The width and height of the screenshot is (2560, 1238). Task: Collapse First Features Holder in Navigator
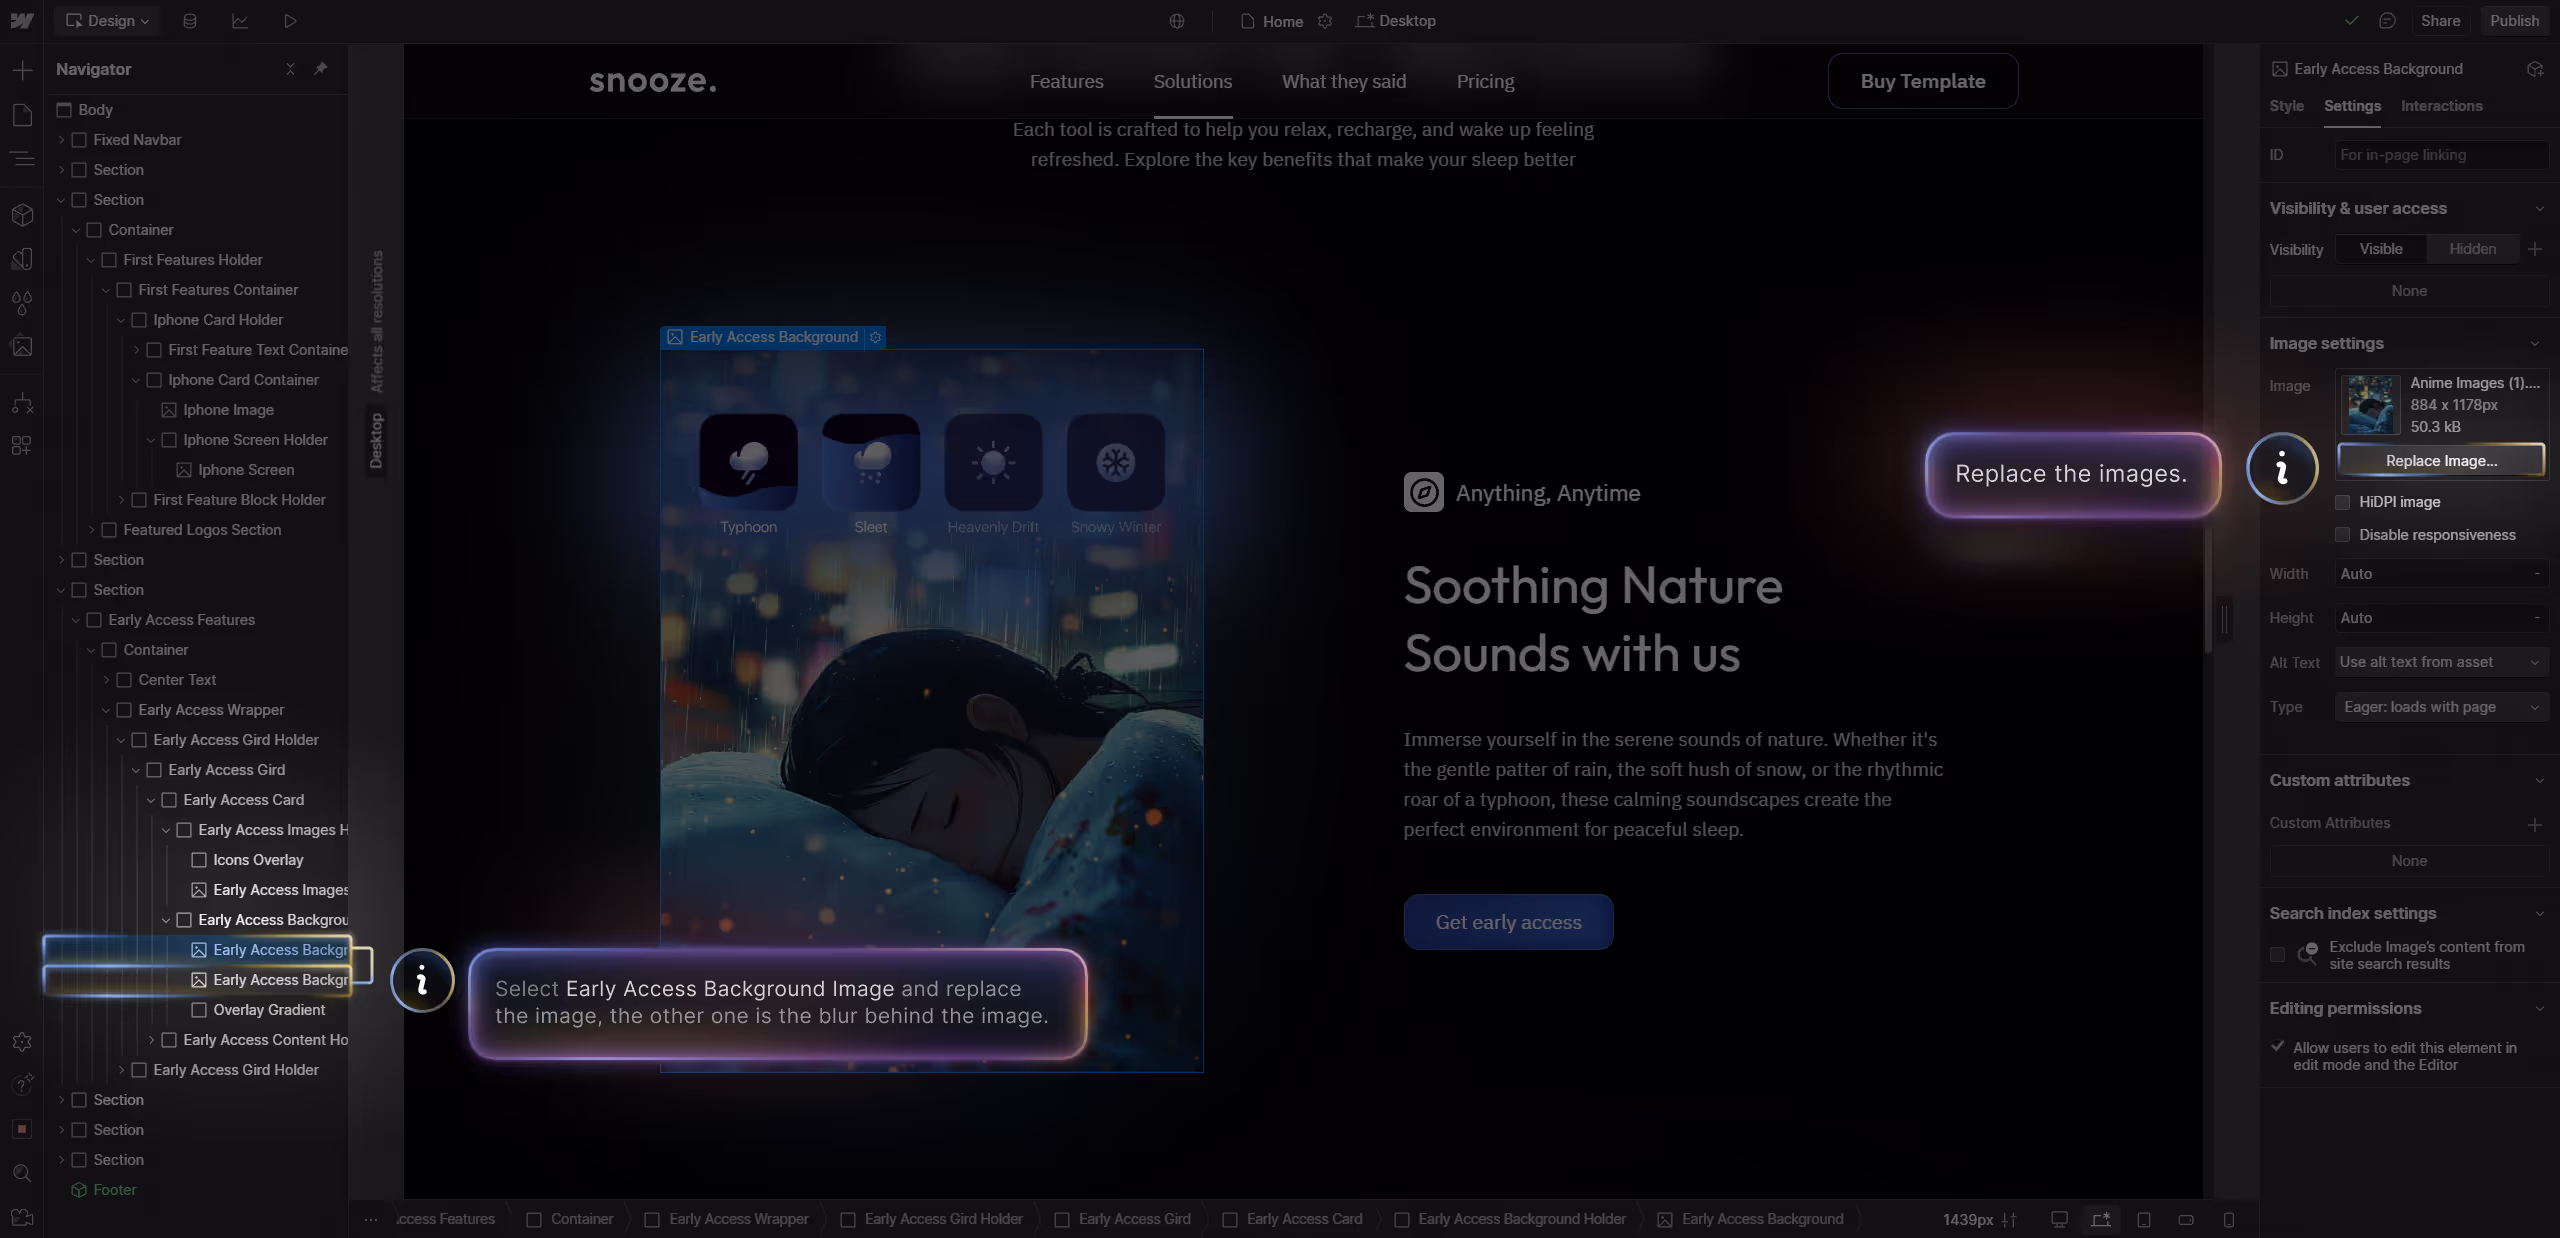91,260
